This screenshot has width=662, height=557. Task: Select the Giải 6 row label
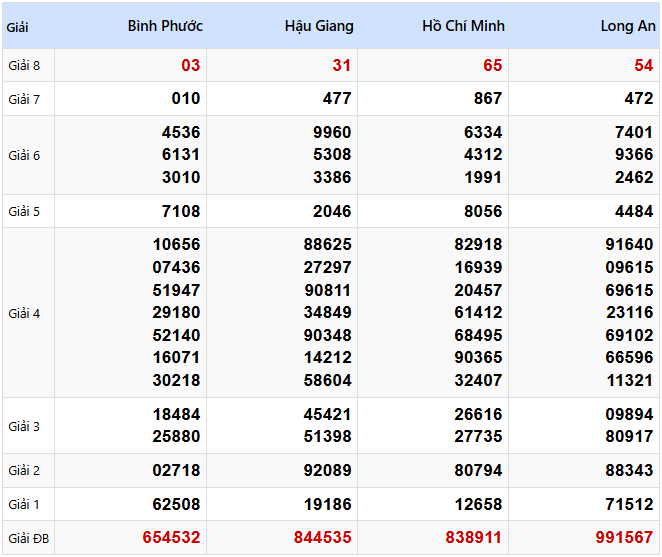click(x=24, y=155)
